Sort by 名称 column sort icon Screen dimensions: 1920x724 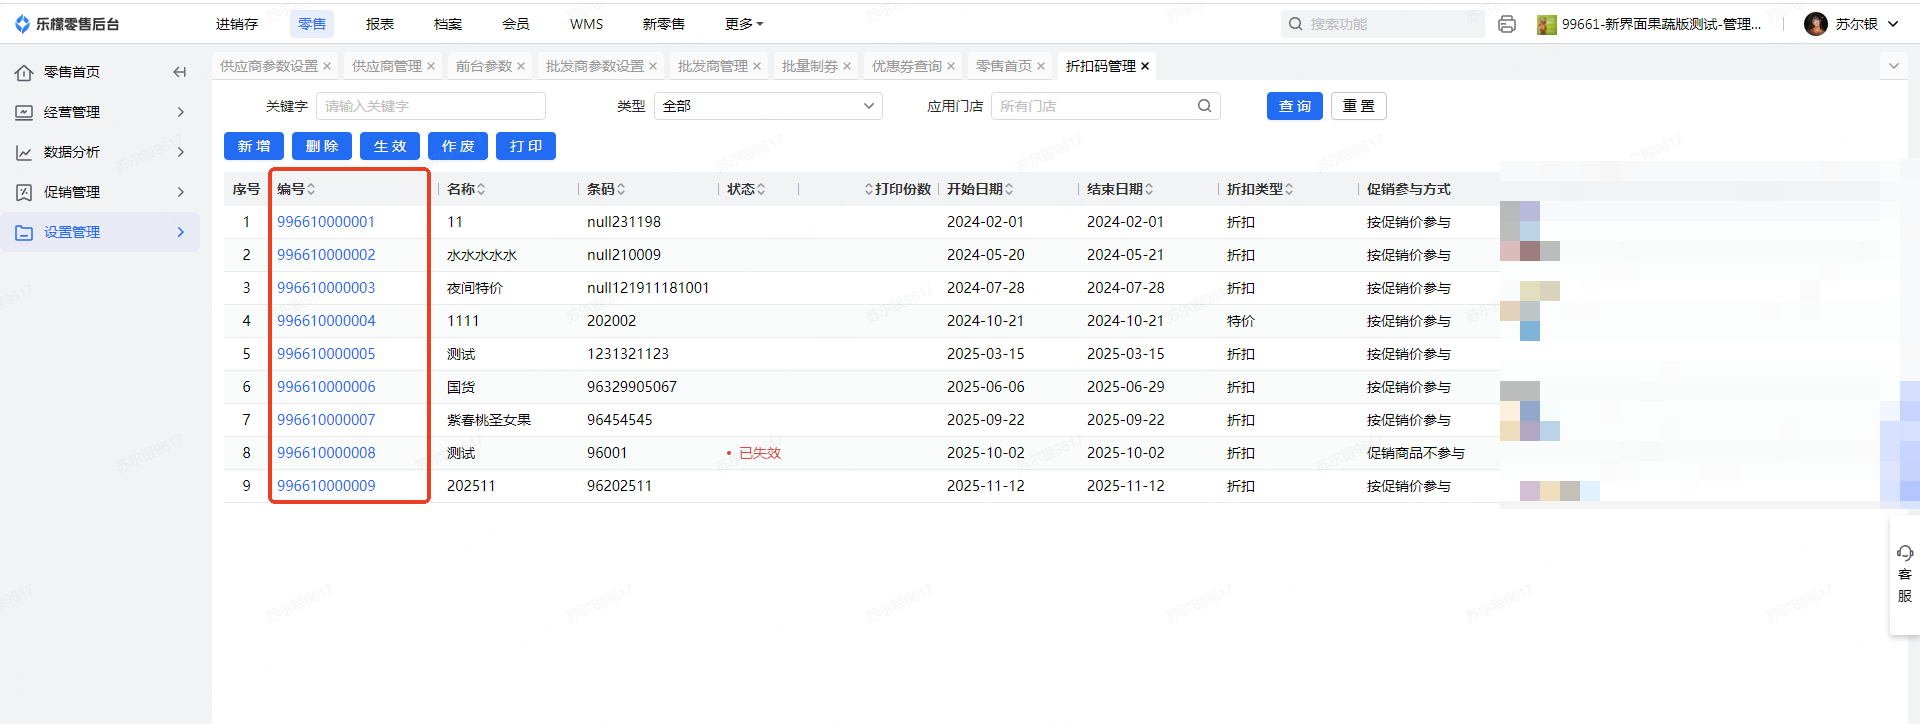[x=481, y=189]
